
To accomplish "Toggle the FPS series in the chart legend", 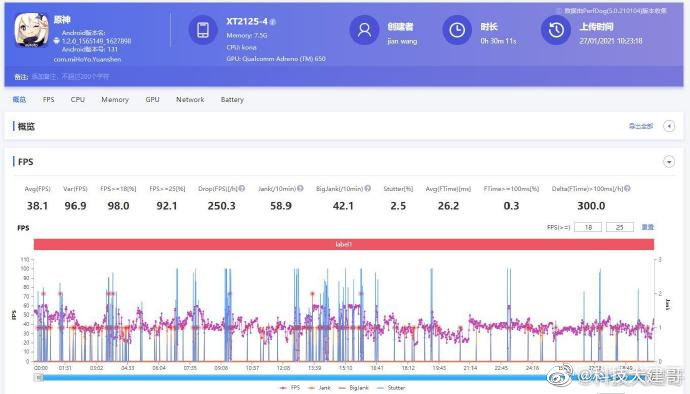I will click(290, 388).
